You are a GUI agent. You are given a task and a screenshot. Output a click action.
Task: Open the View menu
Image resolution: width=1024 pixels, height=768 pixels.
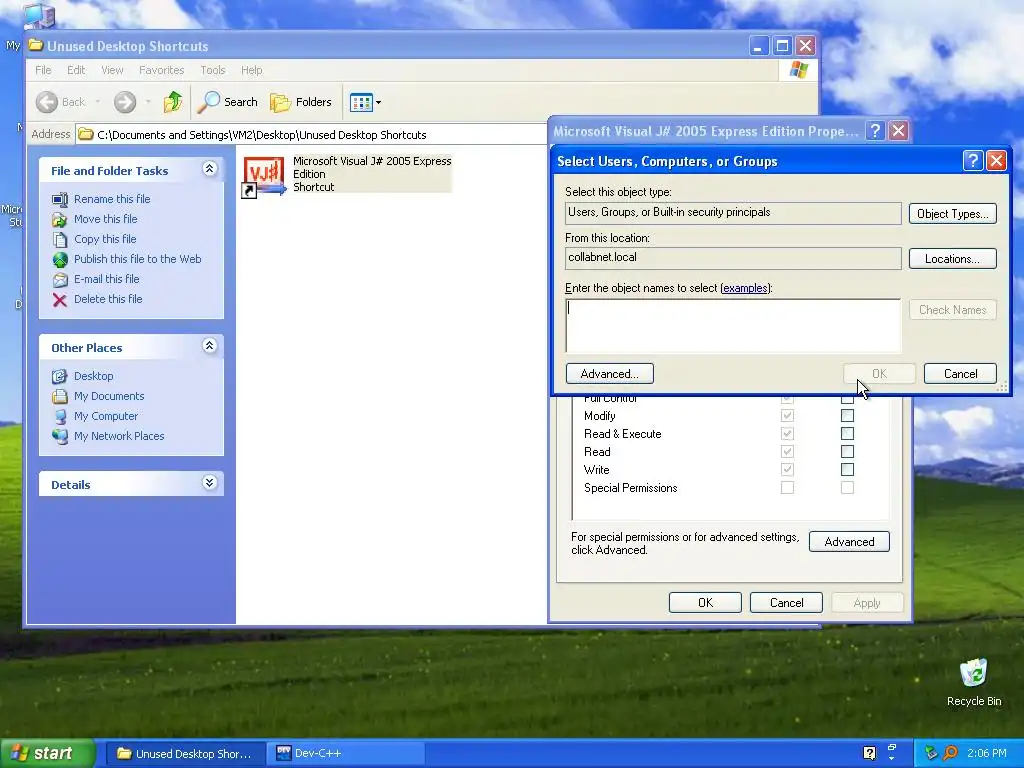pos(112,70)
